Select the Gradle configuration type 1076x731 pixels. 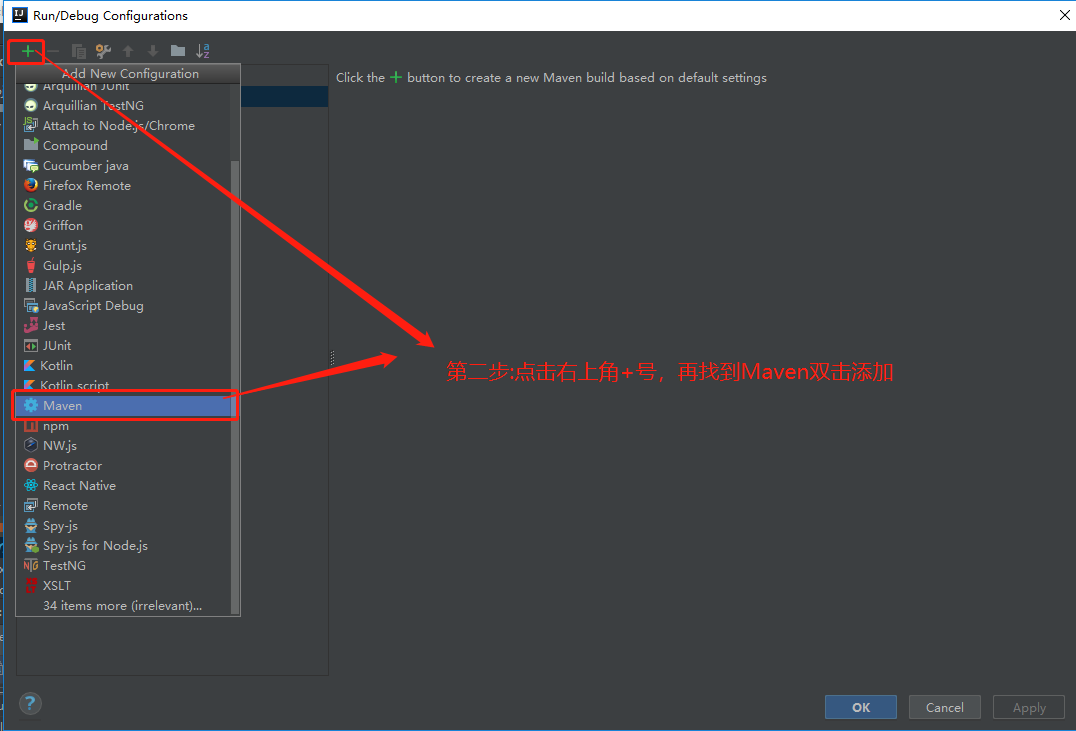[x=62, y=205]
